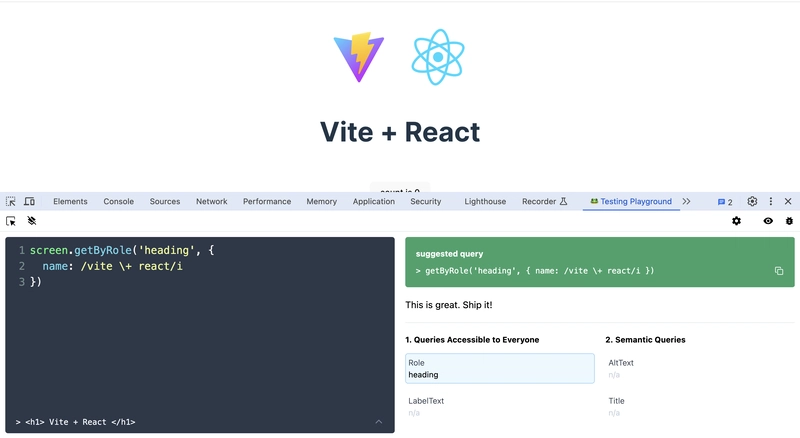Click the React atom logo
The image size is (800, 438).
(438, 57)
